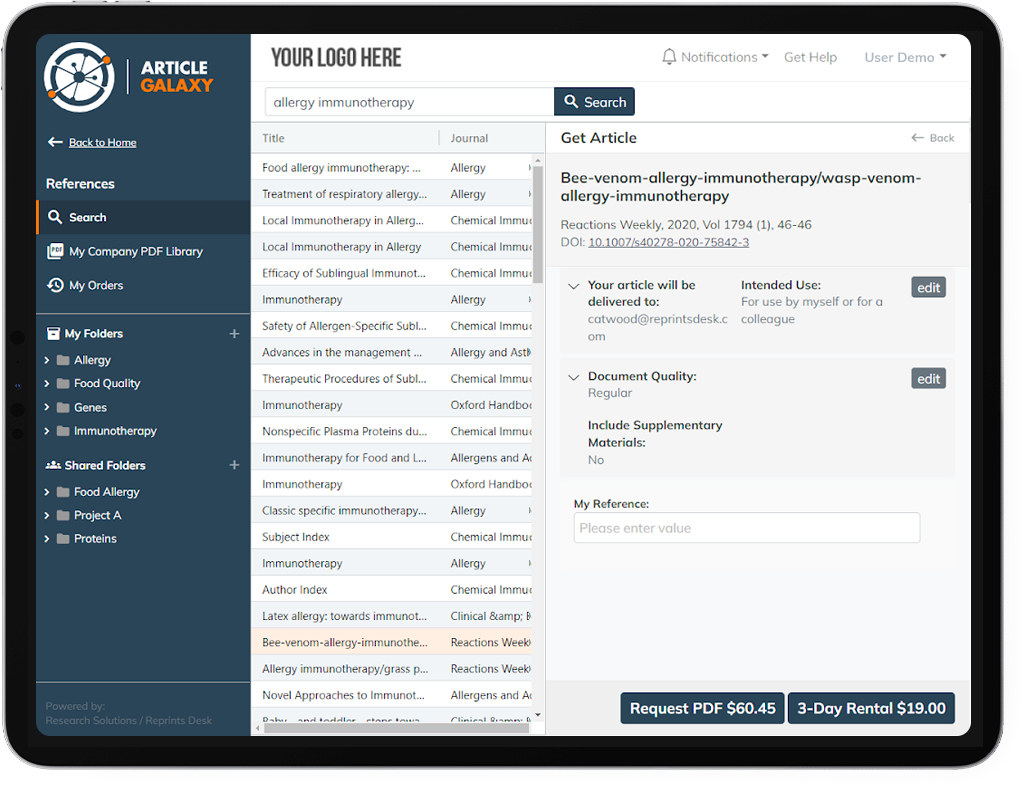The image size is (1030, 790).
Task: Add a new Shared Folder using its plus icon
Action: (234, 465)
